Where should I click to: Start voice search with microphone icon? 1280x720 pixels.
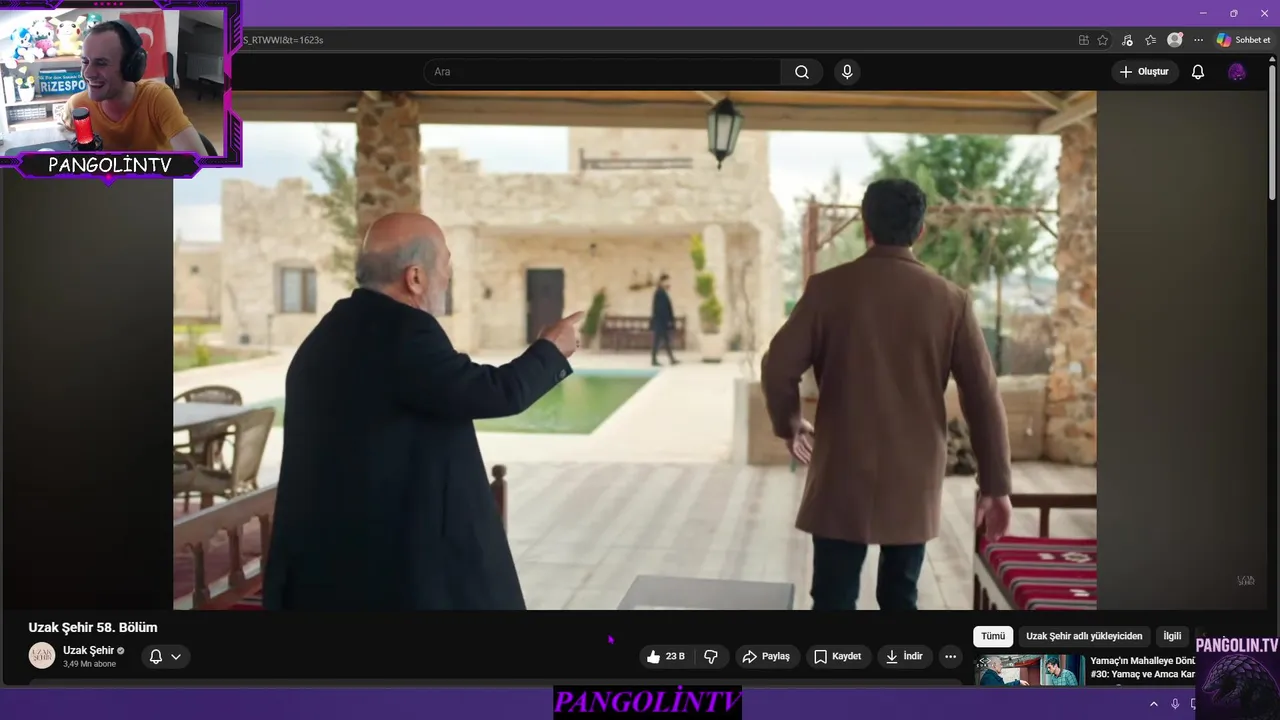coord(847,72)
